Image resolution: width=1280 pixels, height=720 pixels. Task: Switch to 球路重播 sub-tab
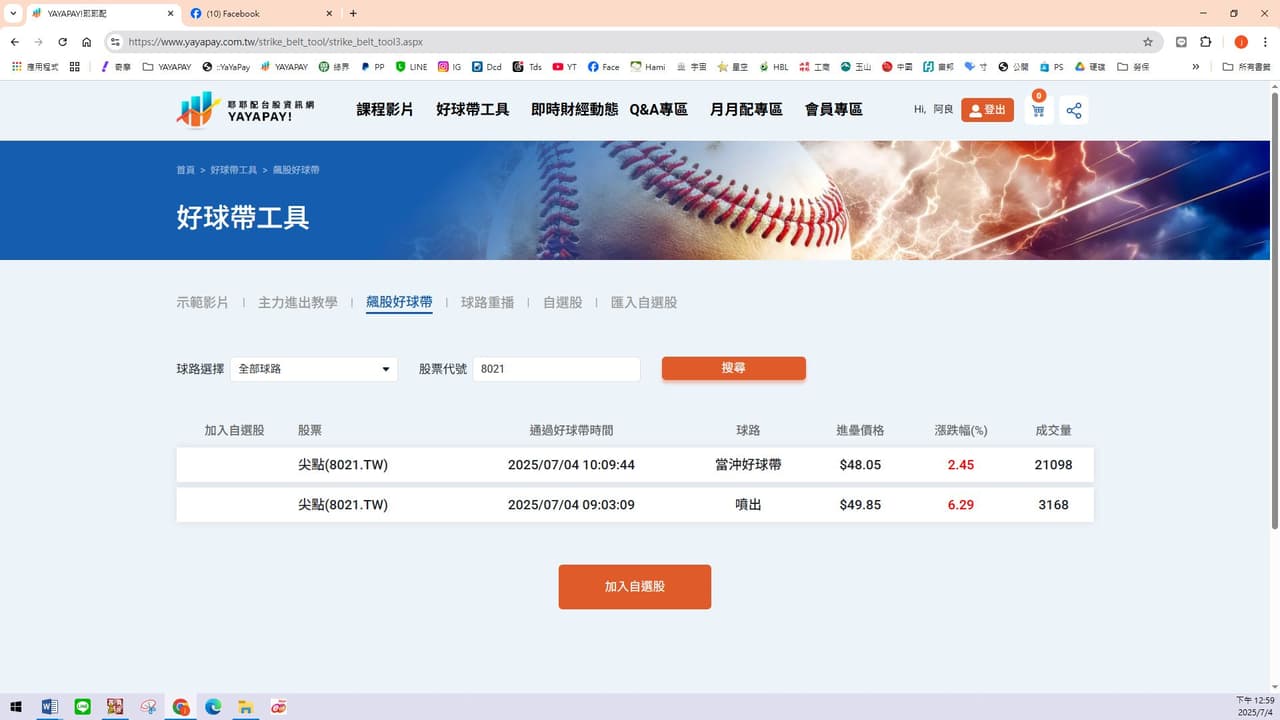pyautogui.click(x=488, y=302)
